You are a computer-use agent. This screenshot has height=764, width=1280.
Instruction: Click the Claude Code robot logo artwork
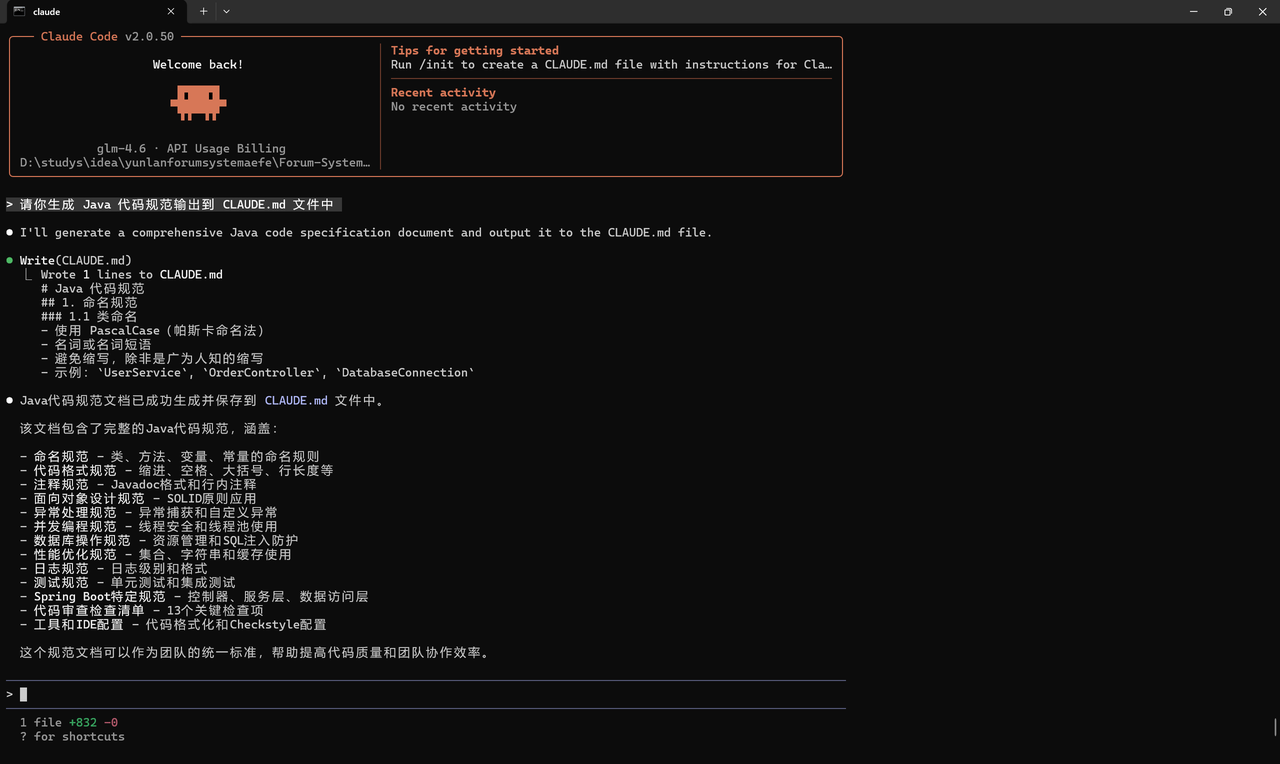[197, 101]
